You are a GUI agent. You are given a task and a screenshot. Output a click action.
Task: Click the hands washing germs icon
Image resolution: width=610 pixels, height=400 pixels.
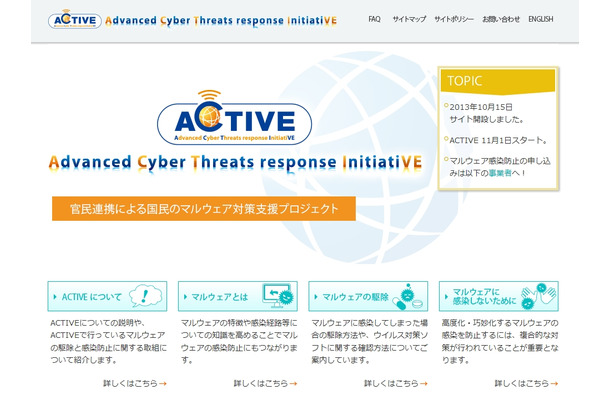(x=538, y=296)
